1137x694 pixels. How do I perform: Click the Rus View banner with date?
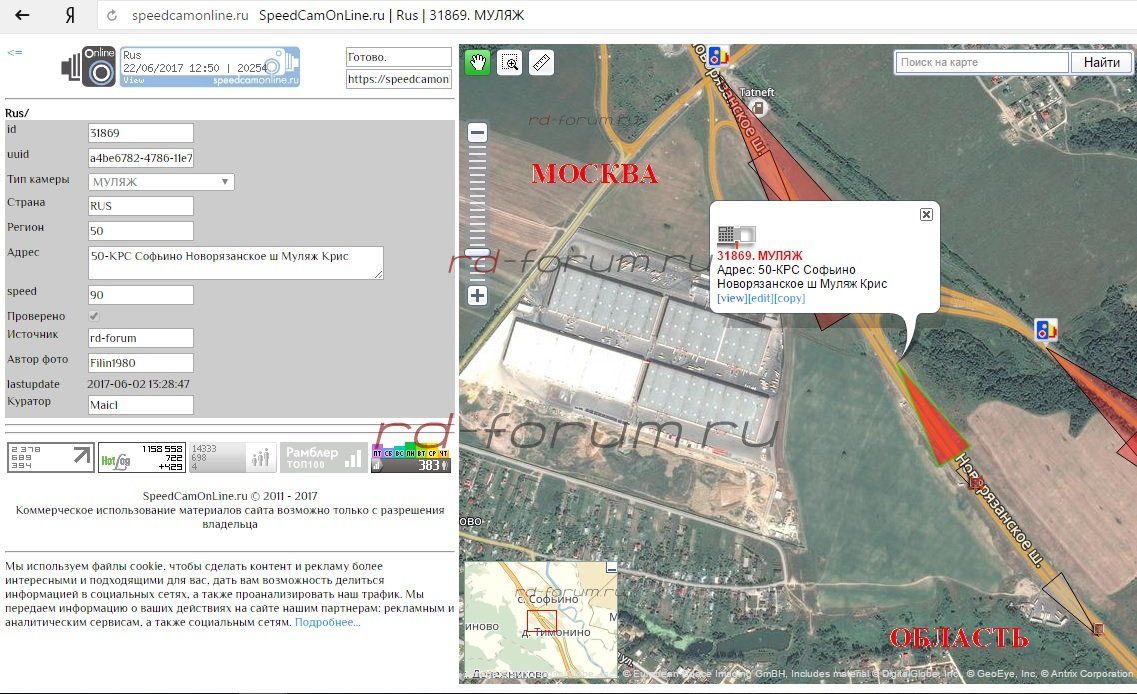[210, 67]
